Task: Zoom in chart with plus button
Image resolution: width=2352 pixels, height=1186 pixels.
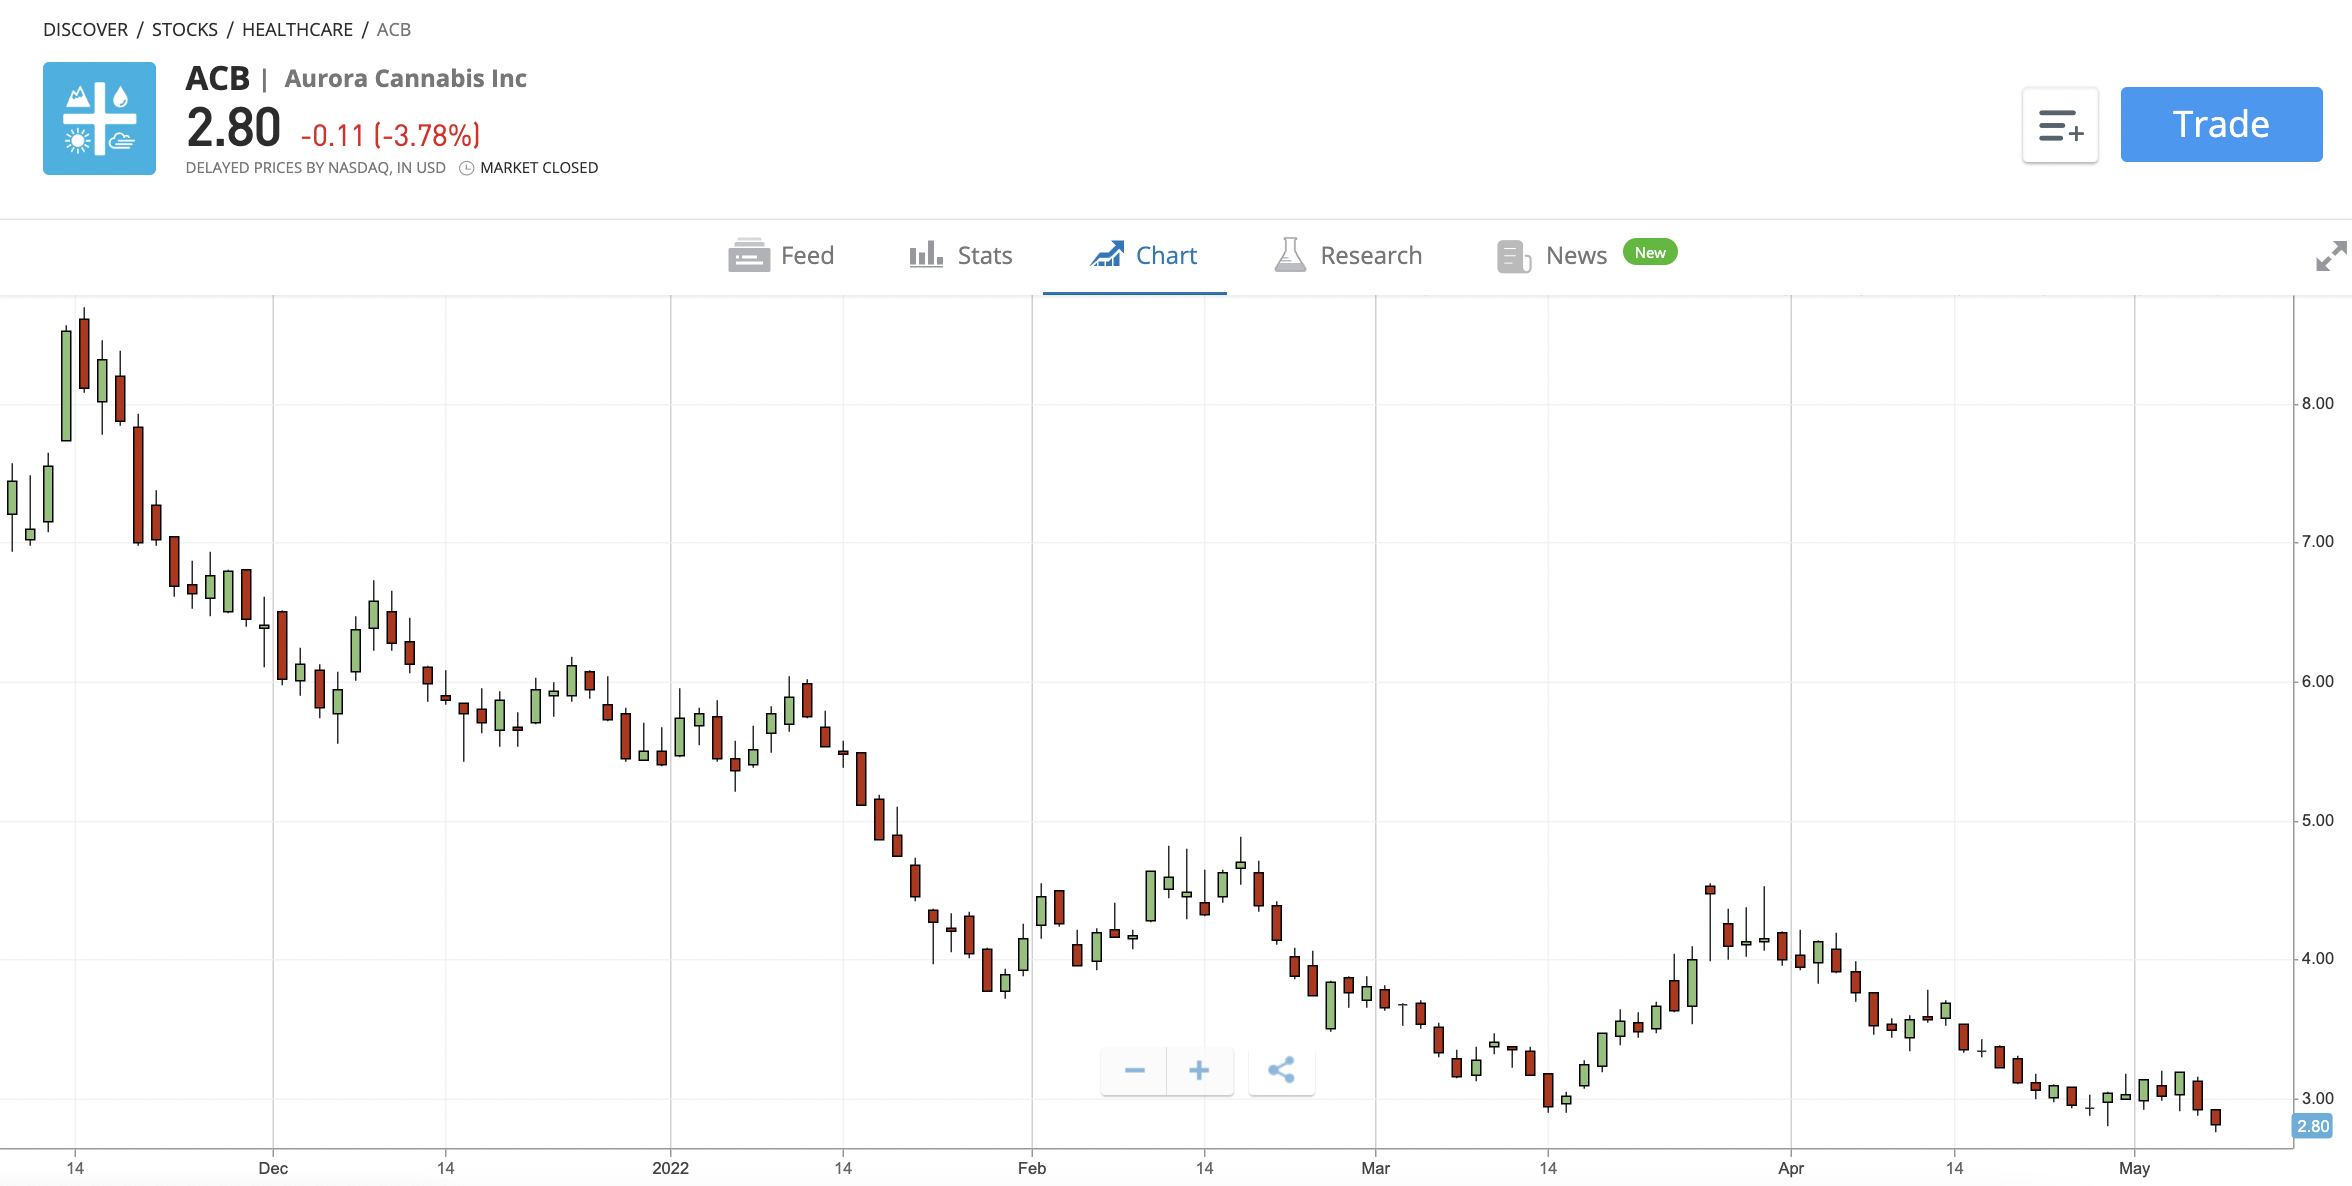Action: coord(1199,1070)
